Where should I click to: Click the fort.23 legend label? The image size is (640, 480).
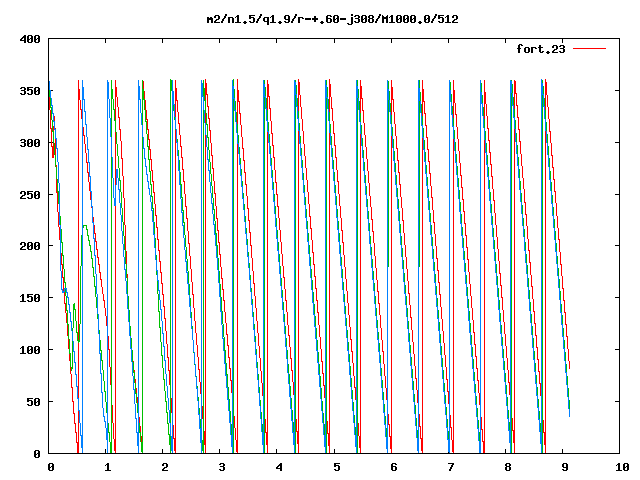point(541,49)
